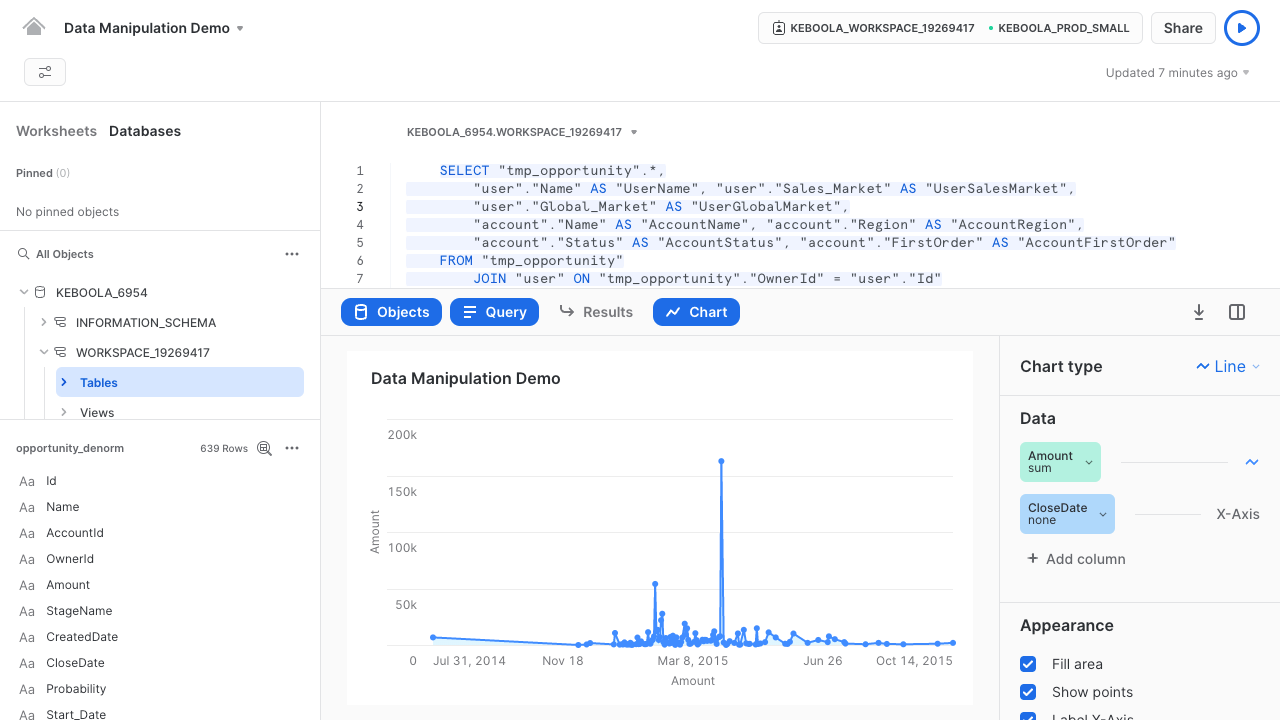1280x720 pixels.
Task: Run the query with the blue play button
Action: coord(1242,28)
